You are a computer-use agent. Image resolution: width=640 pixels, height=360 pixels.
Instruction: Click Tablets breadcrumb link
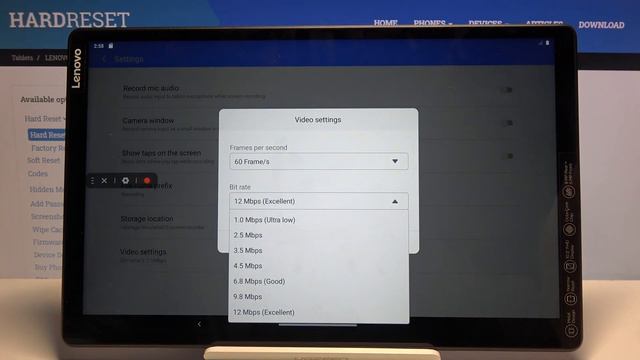(x=22, y=58)
